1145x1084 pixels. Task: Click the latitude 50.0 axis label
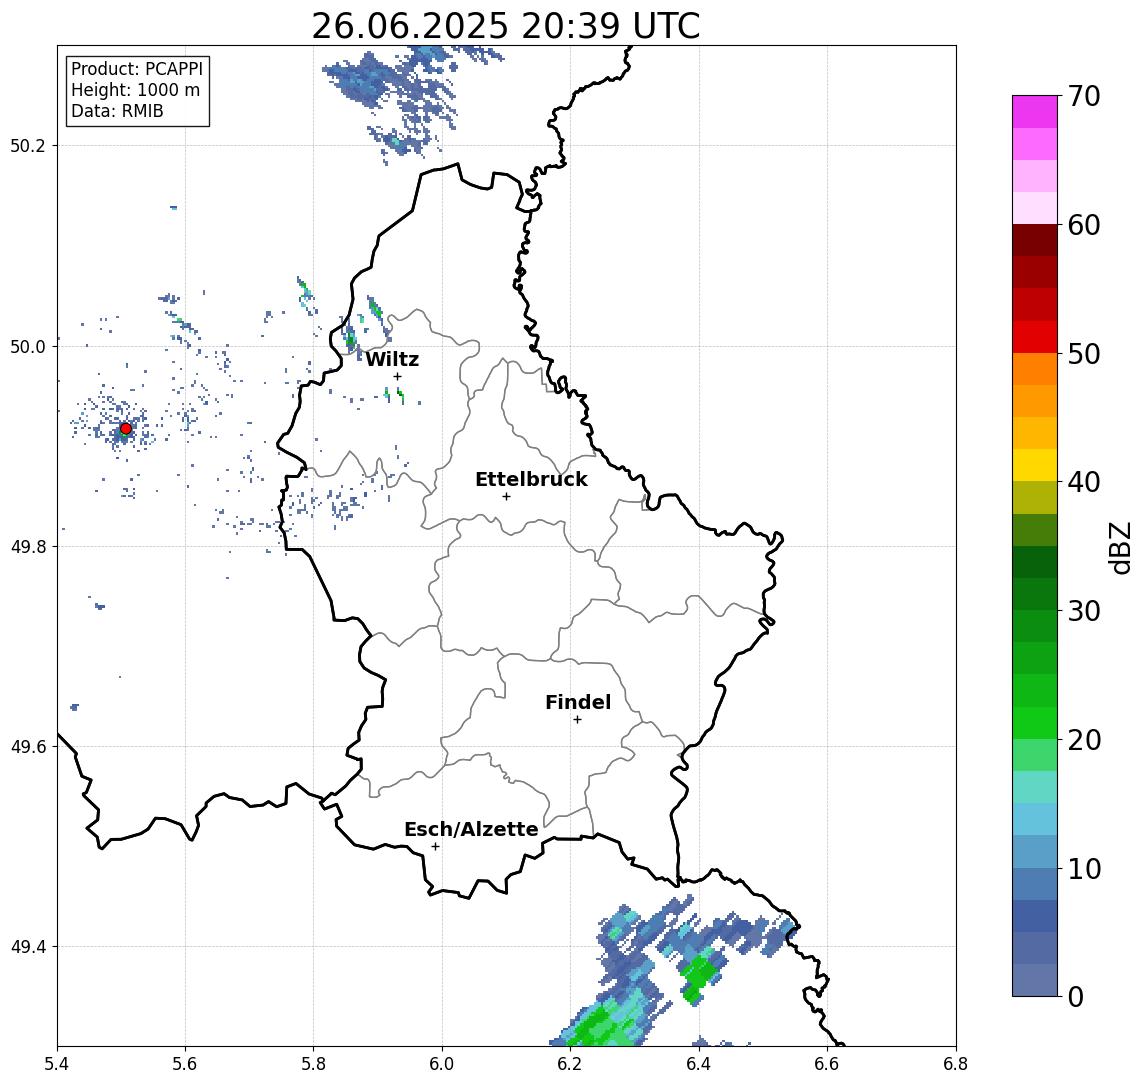(28, 346)
